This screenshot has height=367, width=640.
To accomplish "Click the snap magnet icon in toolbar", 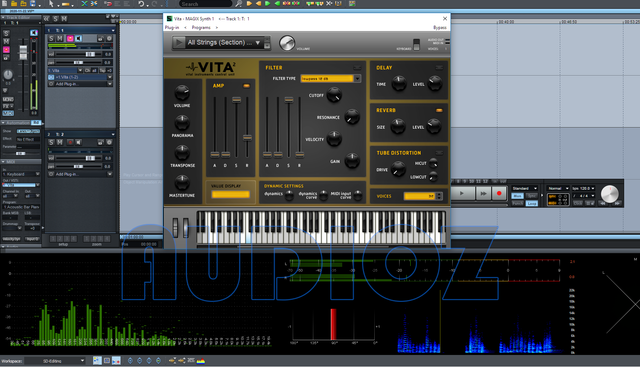I will pyautogui.click(x=108, y=3).
